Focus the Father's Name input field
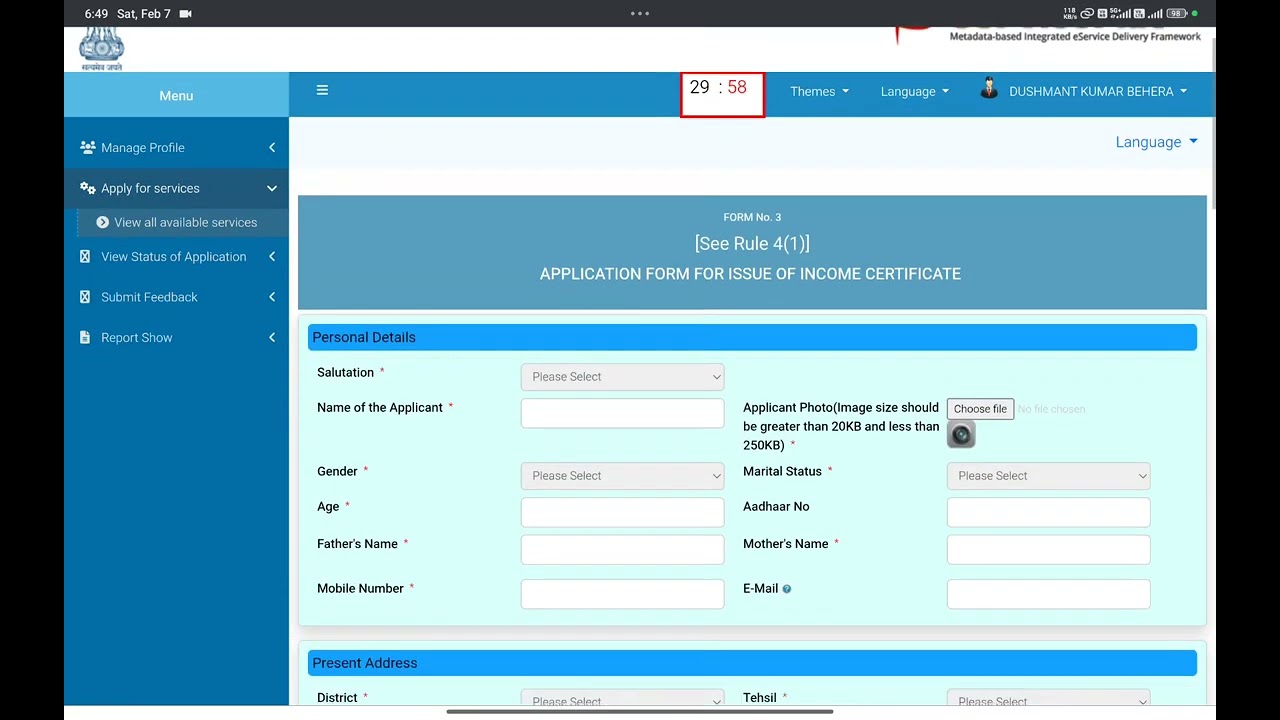Image resolution: width=1280 pixels, height=720 pixels. click(x=622, y=549)
